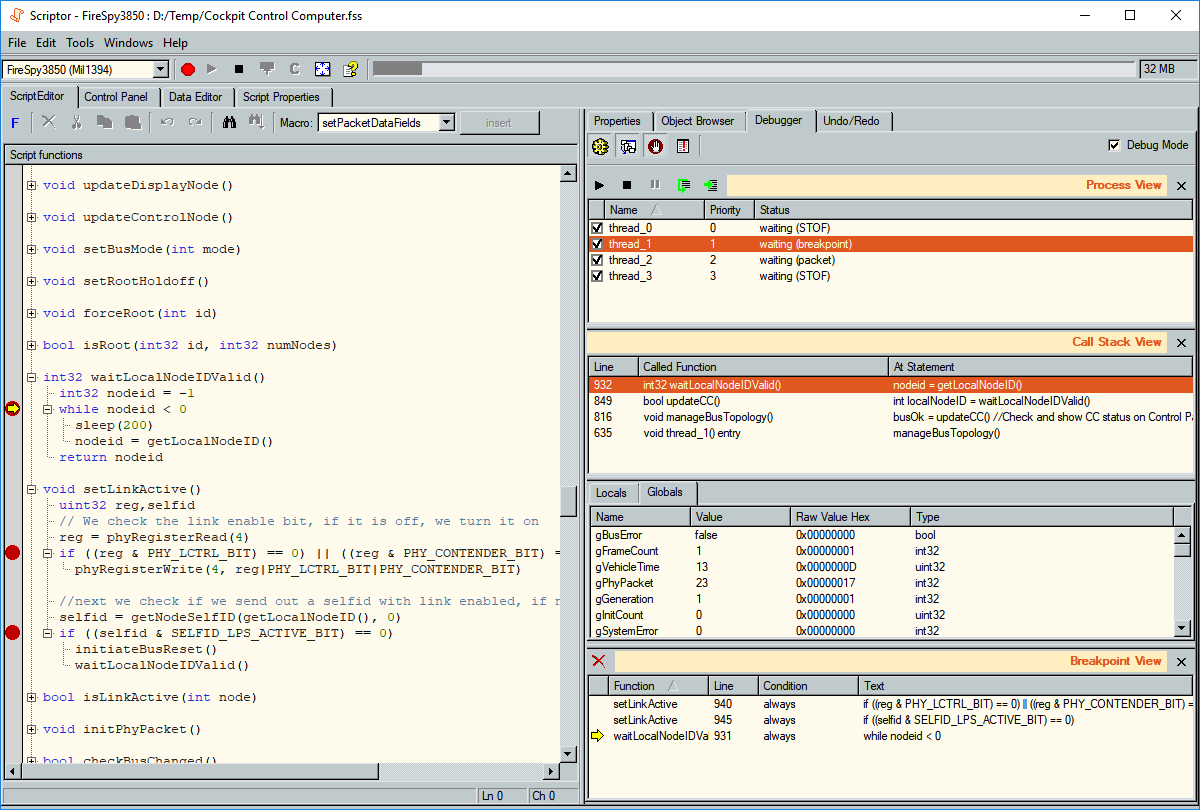
Task: Toggle the process view gear icon
Action: pyautogui.click(x=600, y=147)
